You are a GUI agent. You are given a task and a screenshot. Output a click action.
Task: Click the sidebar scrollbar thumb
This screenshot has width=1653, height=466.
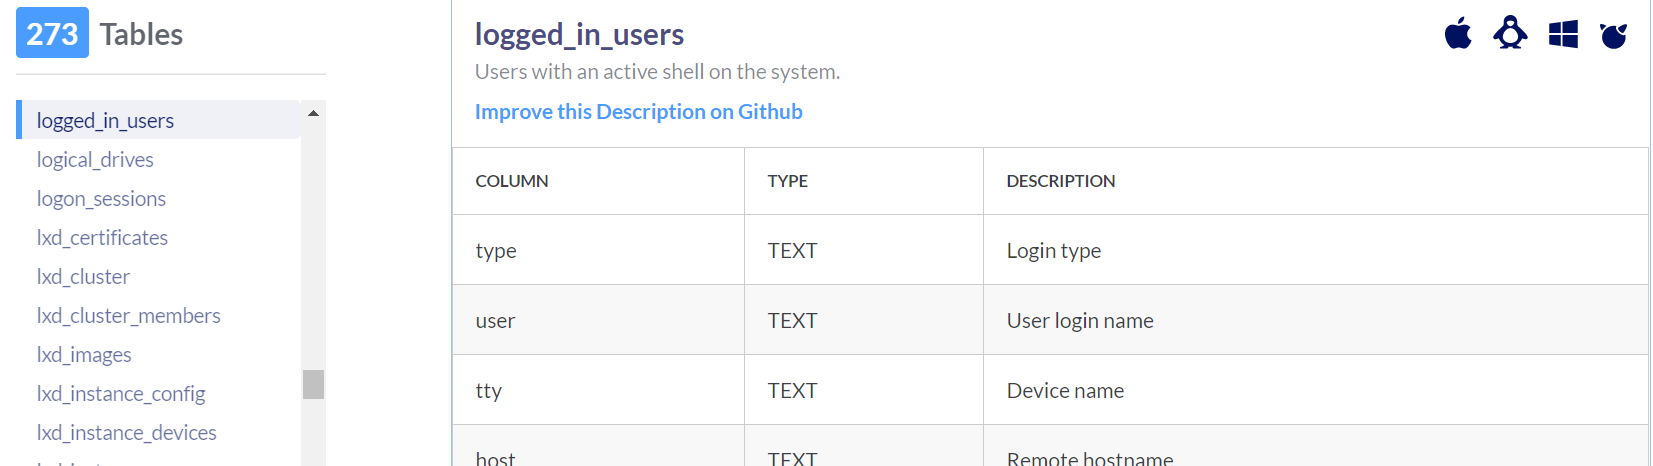click(313, 384)
